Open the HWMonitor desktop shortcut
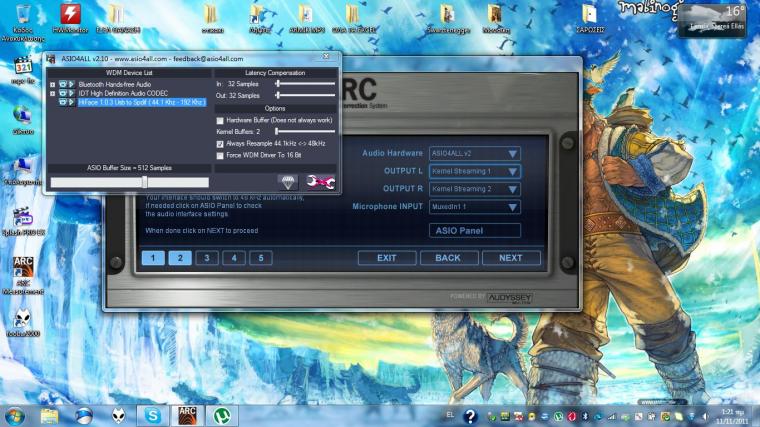 [70, 16]
